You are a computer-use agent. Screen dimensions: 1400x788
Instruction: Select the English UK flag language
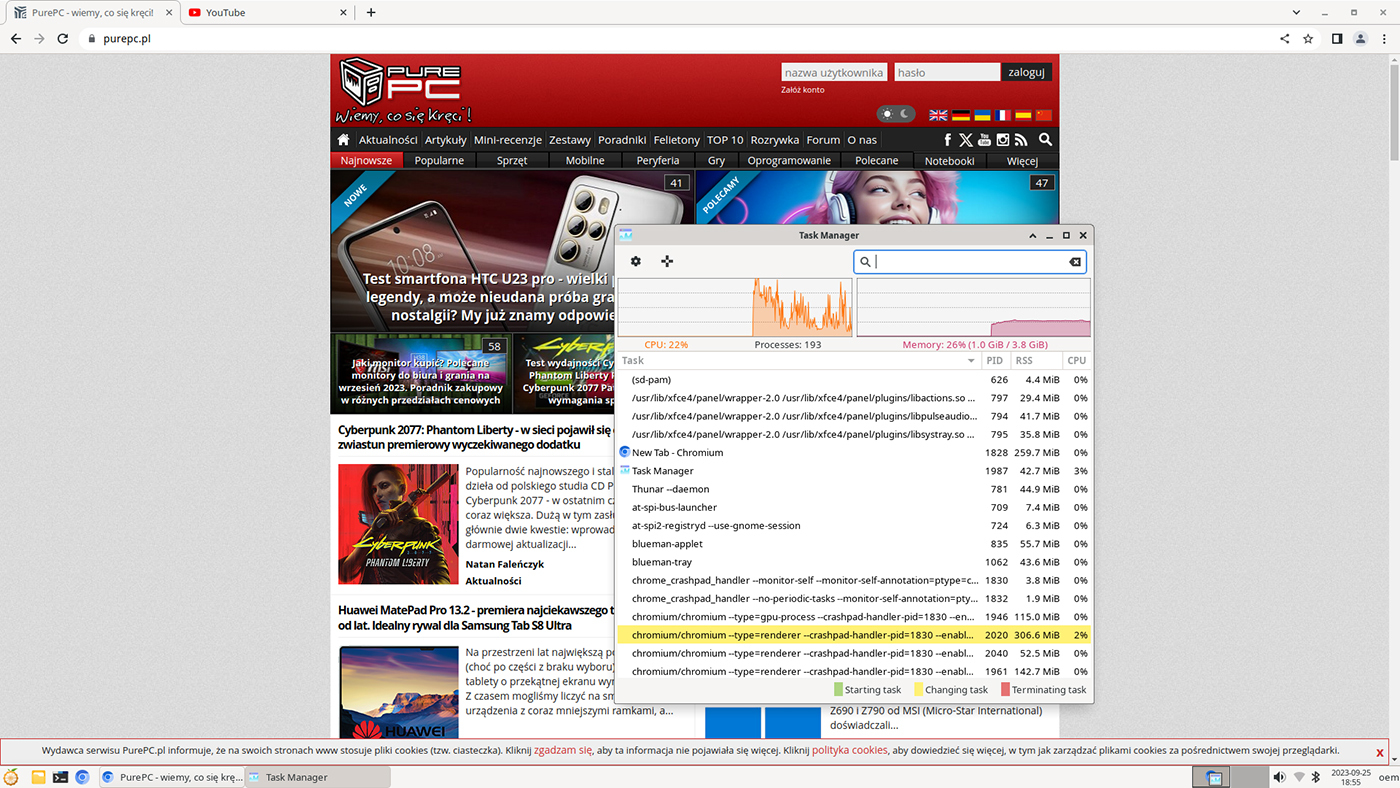coord(938,115)
